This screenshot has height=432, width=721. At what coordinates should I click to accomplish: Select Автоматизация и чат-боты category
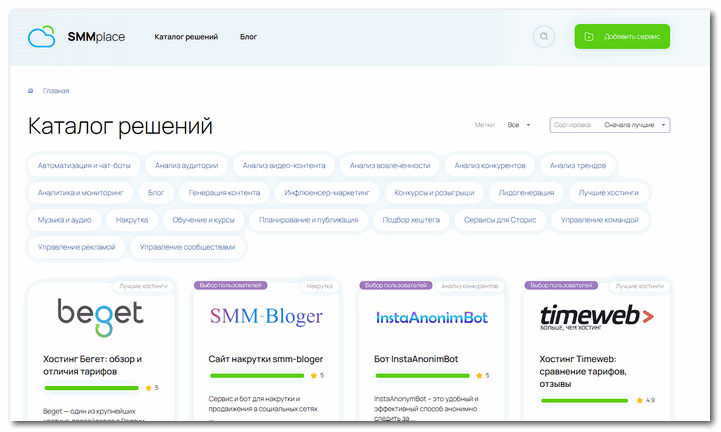pos(84,165)
